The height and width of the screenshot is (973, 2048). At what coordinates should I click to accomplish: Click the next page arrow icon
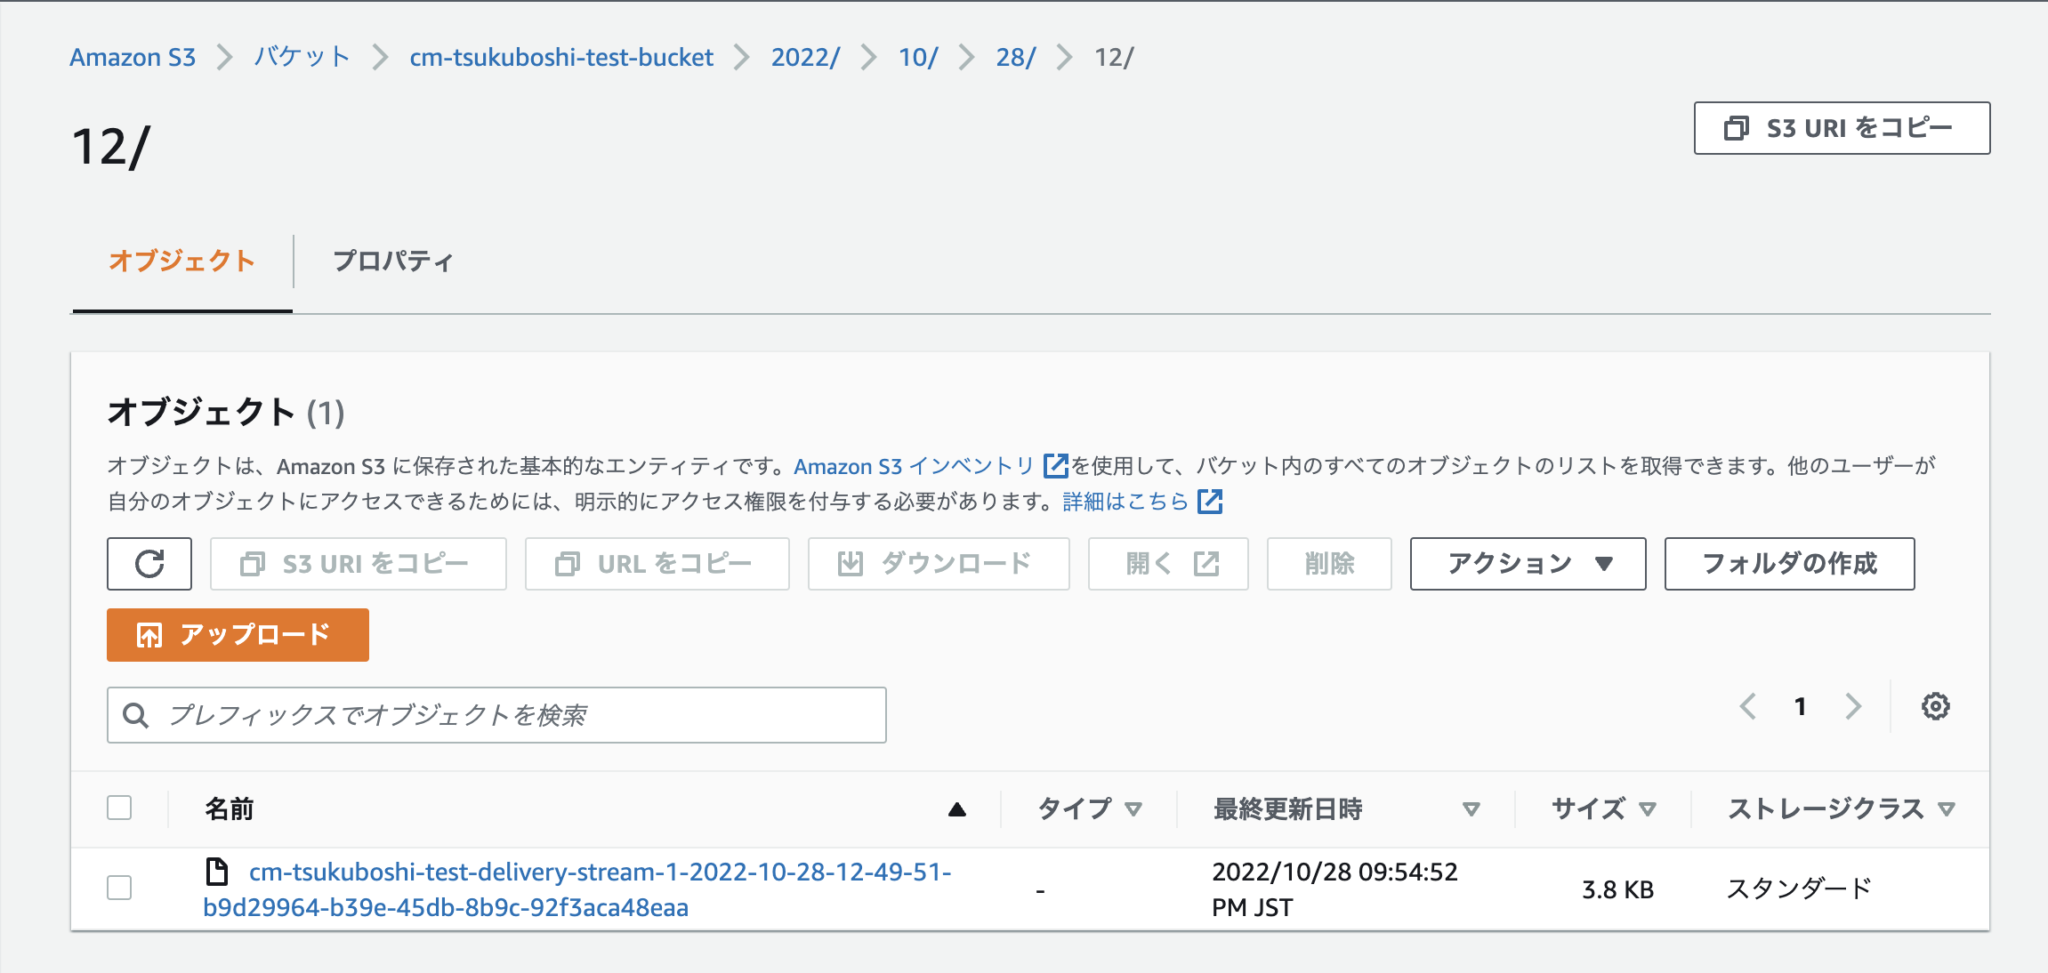point(1855,707)
